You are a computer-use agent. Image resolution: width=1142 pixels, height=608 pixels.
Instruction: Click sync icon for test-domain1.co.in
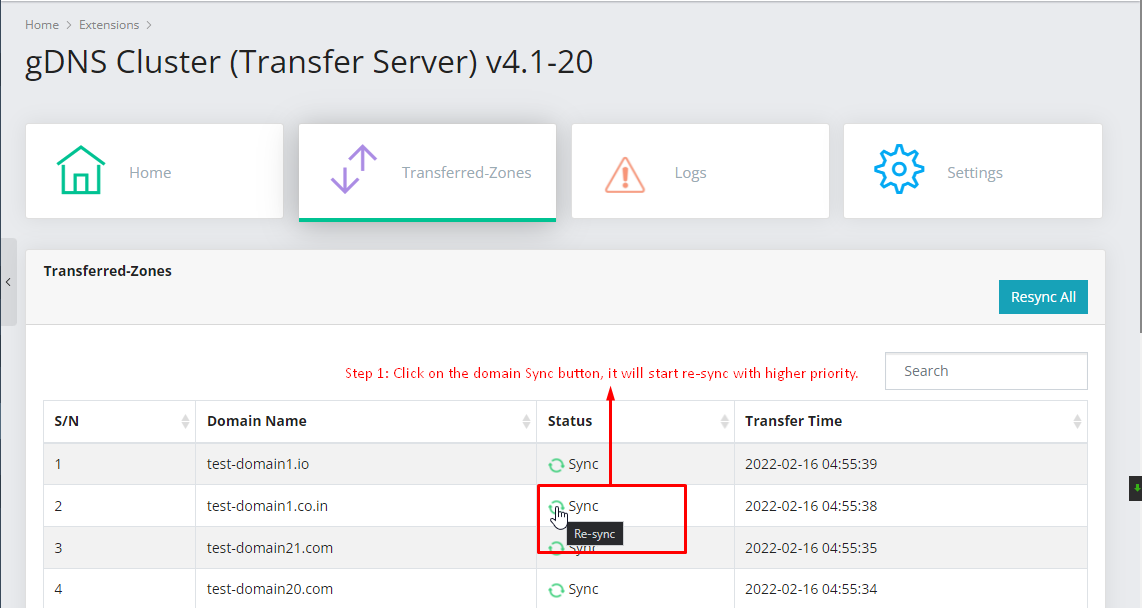556,506
